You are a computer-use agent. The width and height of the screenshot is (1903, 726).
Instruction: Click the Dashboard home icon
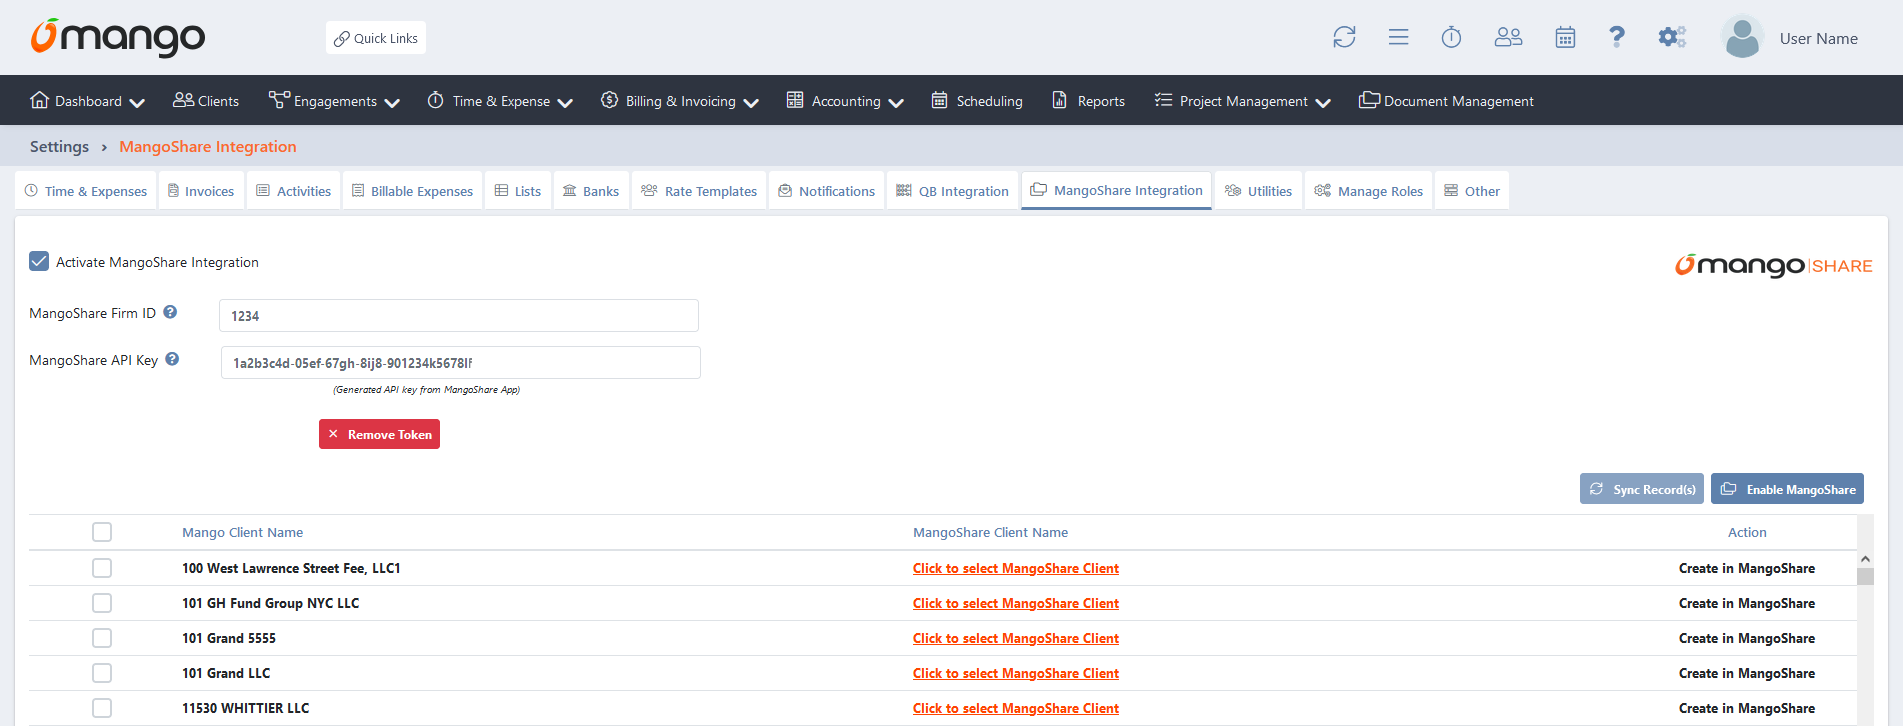tap(40, 100)
